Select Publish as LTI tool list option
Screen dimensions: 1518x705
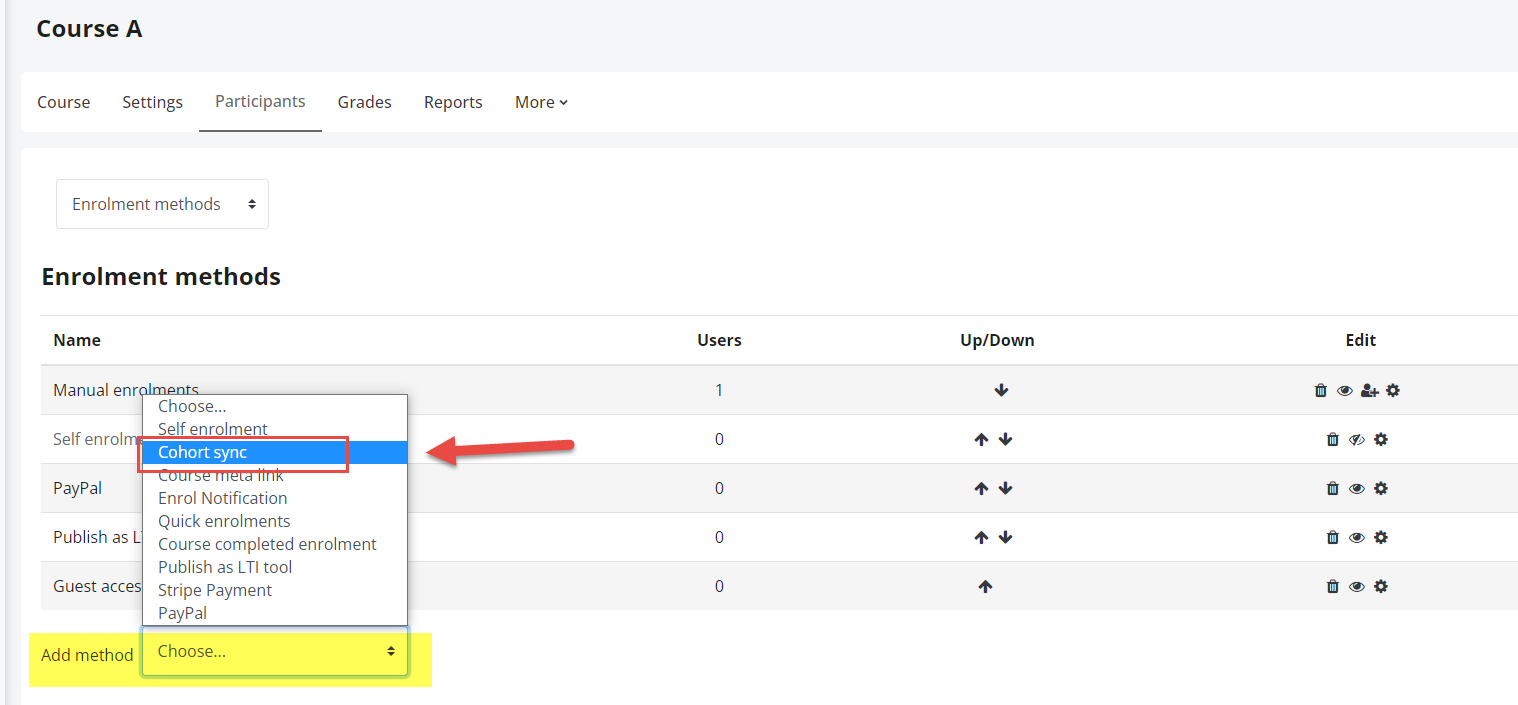(x=275, y=567)
